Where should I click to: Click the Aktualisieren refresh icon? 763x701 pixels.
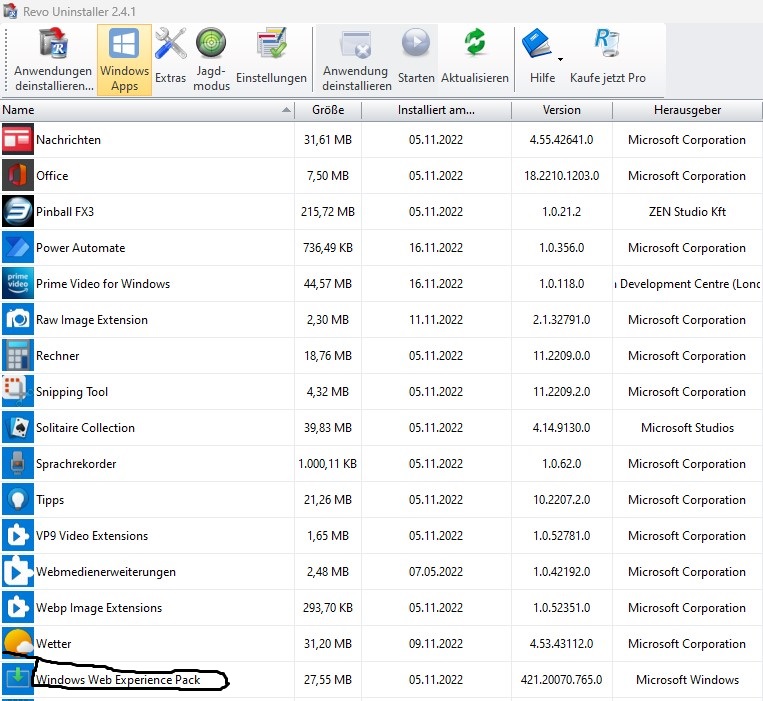pyautogui.click(x=474, y=42)
